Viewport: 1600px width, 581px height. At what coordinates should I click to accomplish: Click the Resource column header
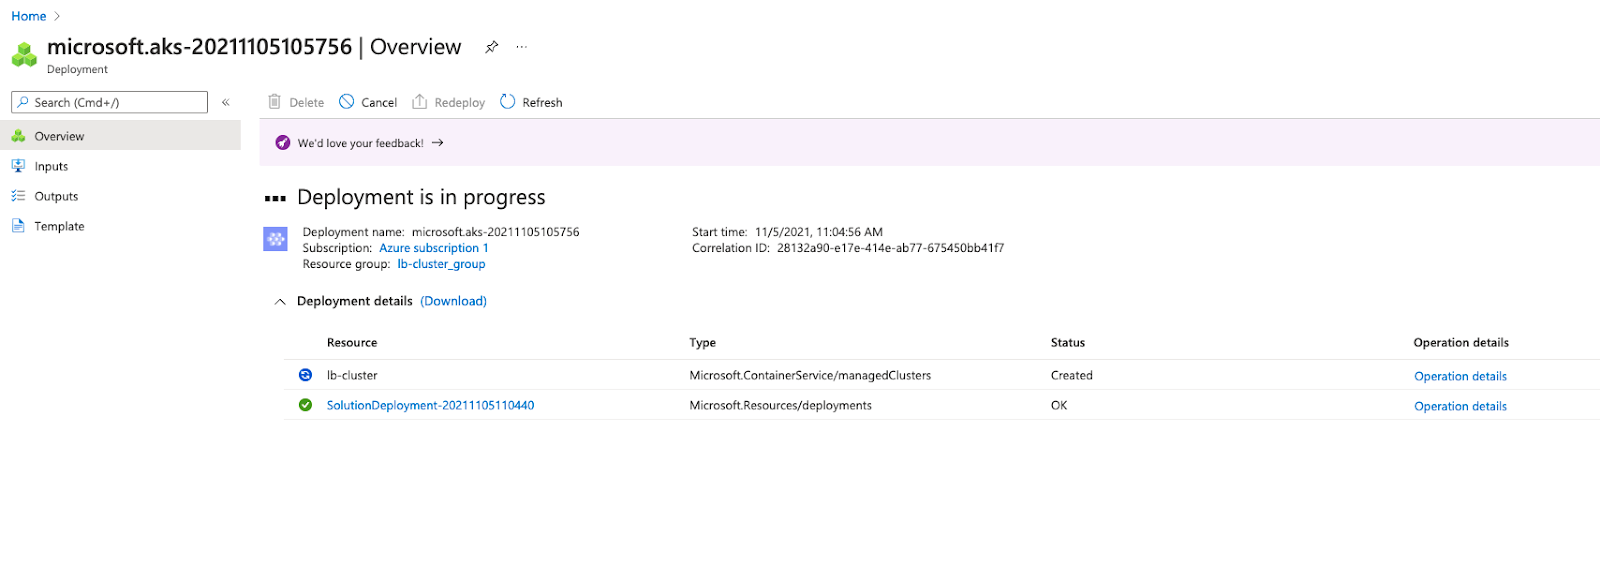352,342
